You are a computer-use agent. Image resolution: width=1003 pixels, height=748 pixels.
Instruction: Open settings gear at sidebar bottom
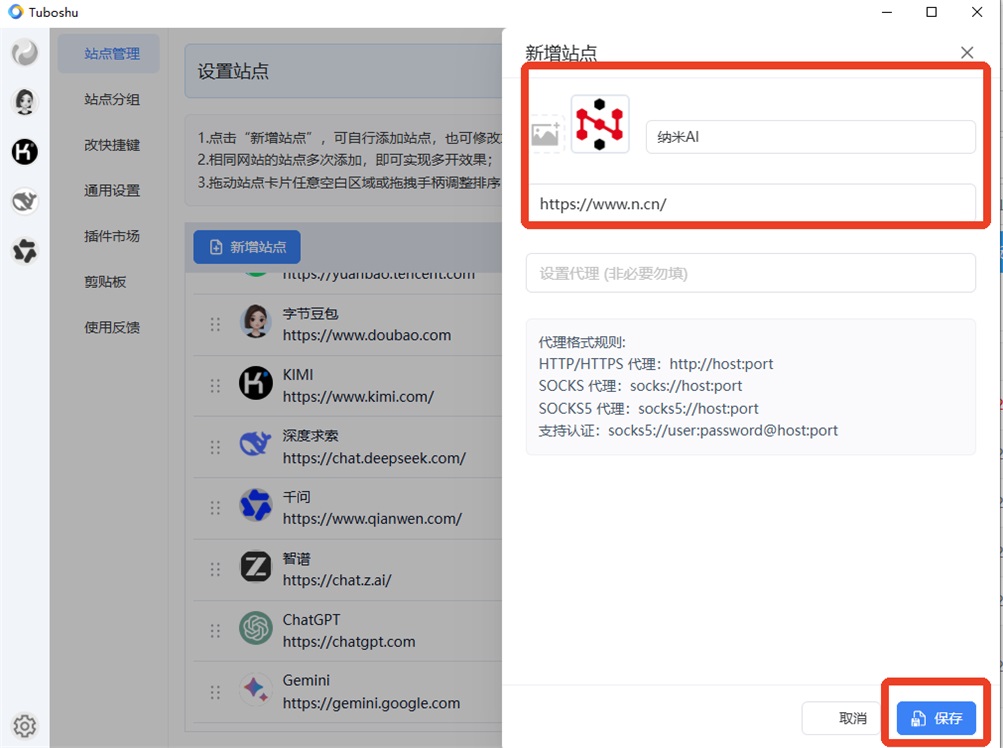[25, 726]
